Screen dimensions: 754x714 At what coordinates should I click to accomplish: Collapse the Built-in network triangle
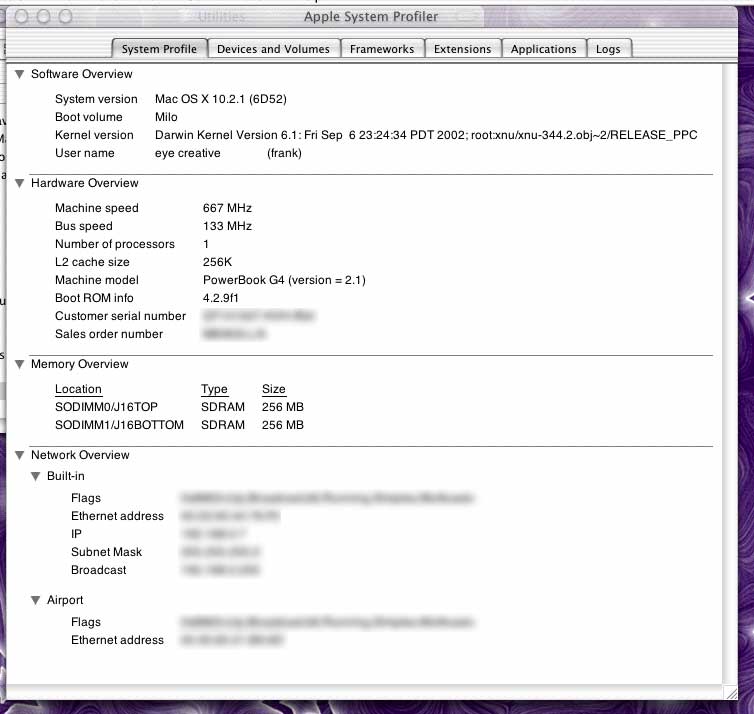coord(36,476)
